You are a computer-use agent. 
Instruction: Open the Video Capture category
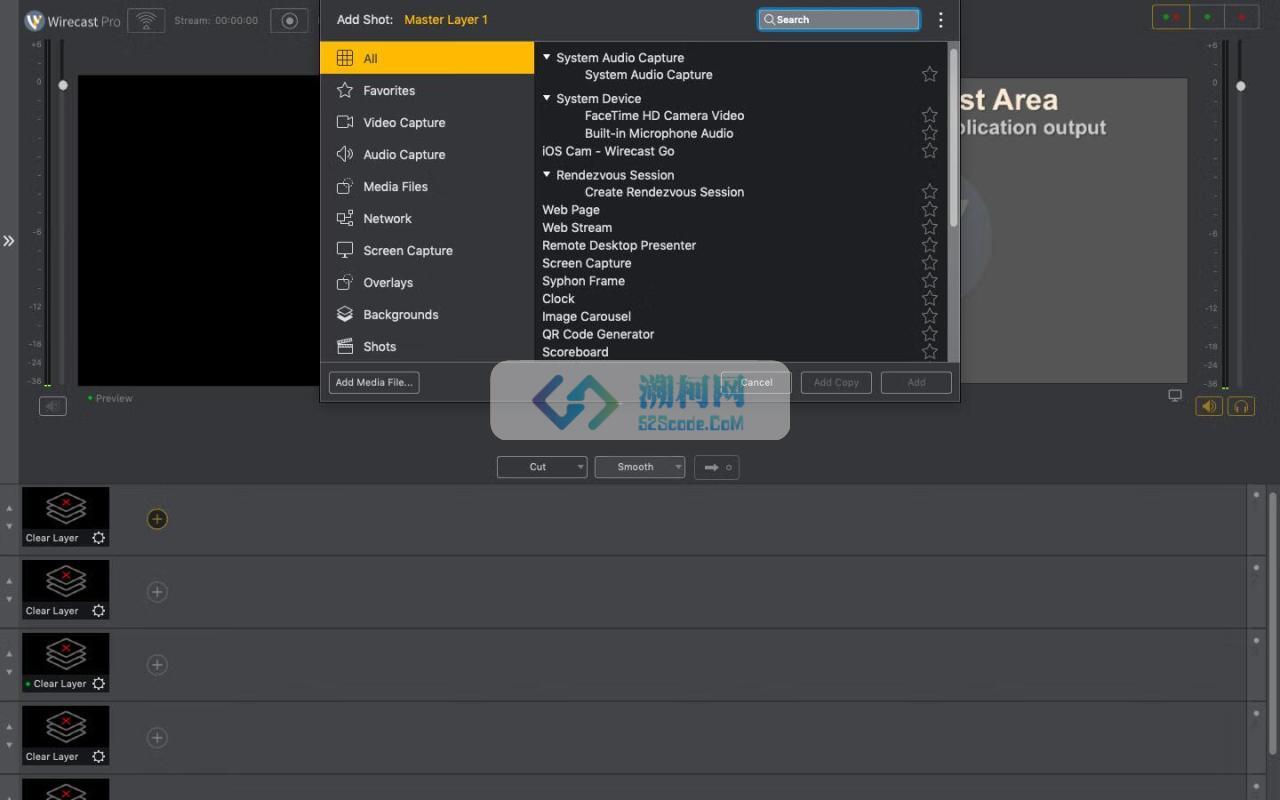point(427,122)
